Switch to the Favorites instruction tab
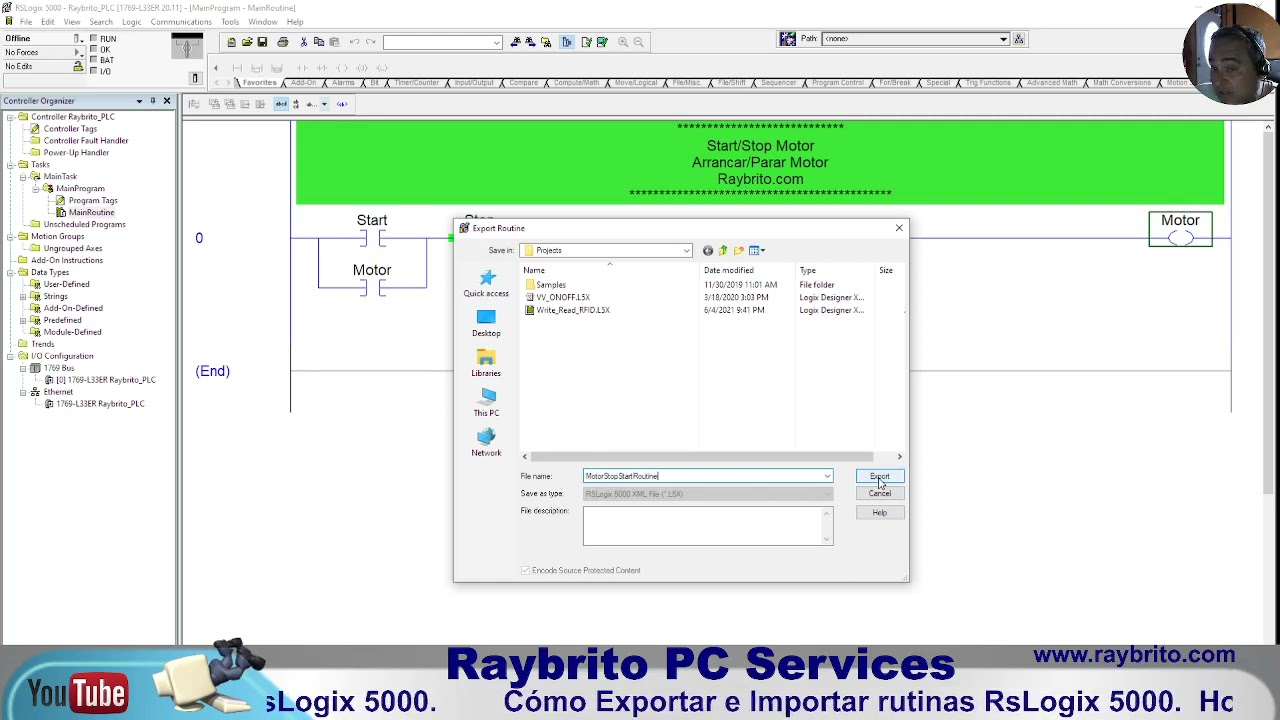1280x720 pixels. [x=259, y=83]
